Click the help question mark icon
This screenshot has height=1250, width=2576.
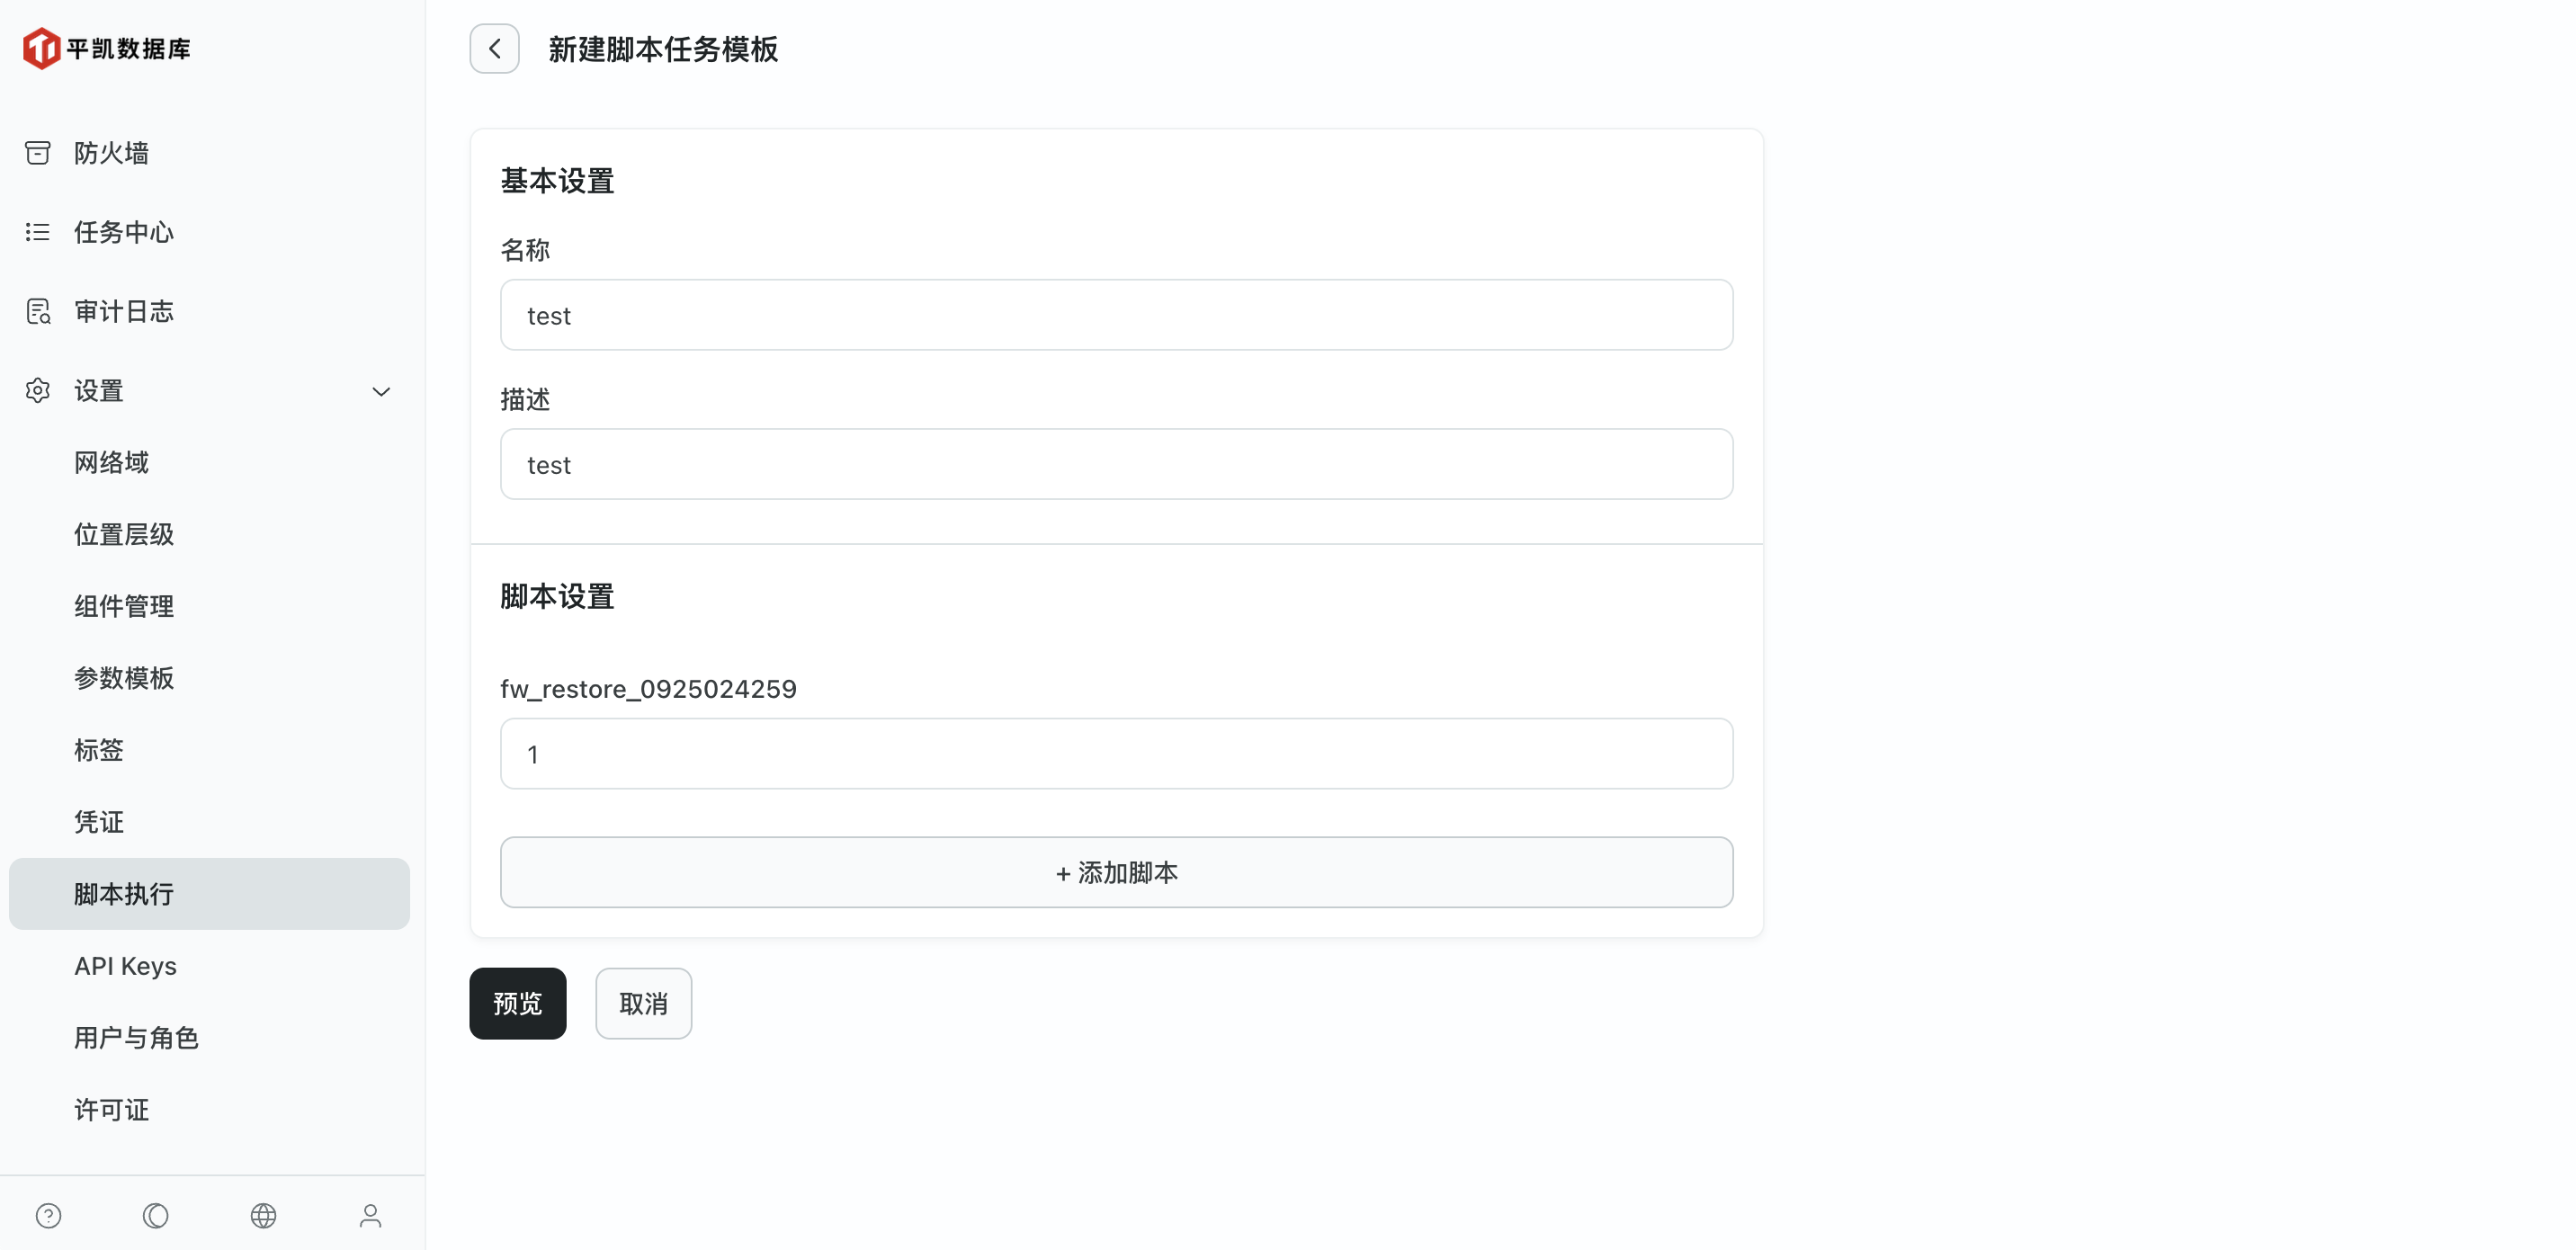click(x=48, y=1214)
